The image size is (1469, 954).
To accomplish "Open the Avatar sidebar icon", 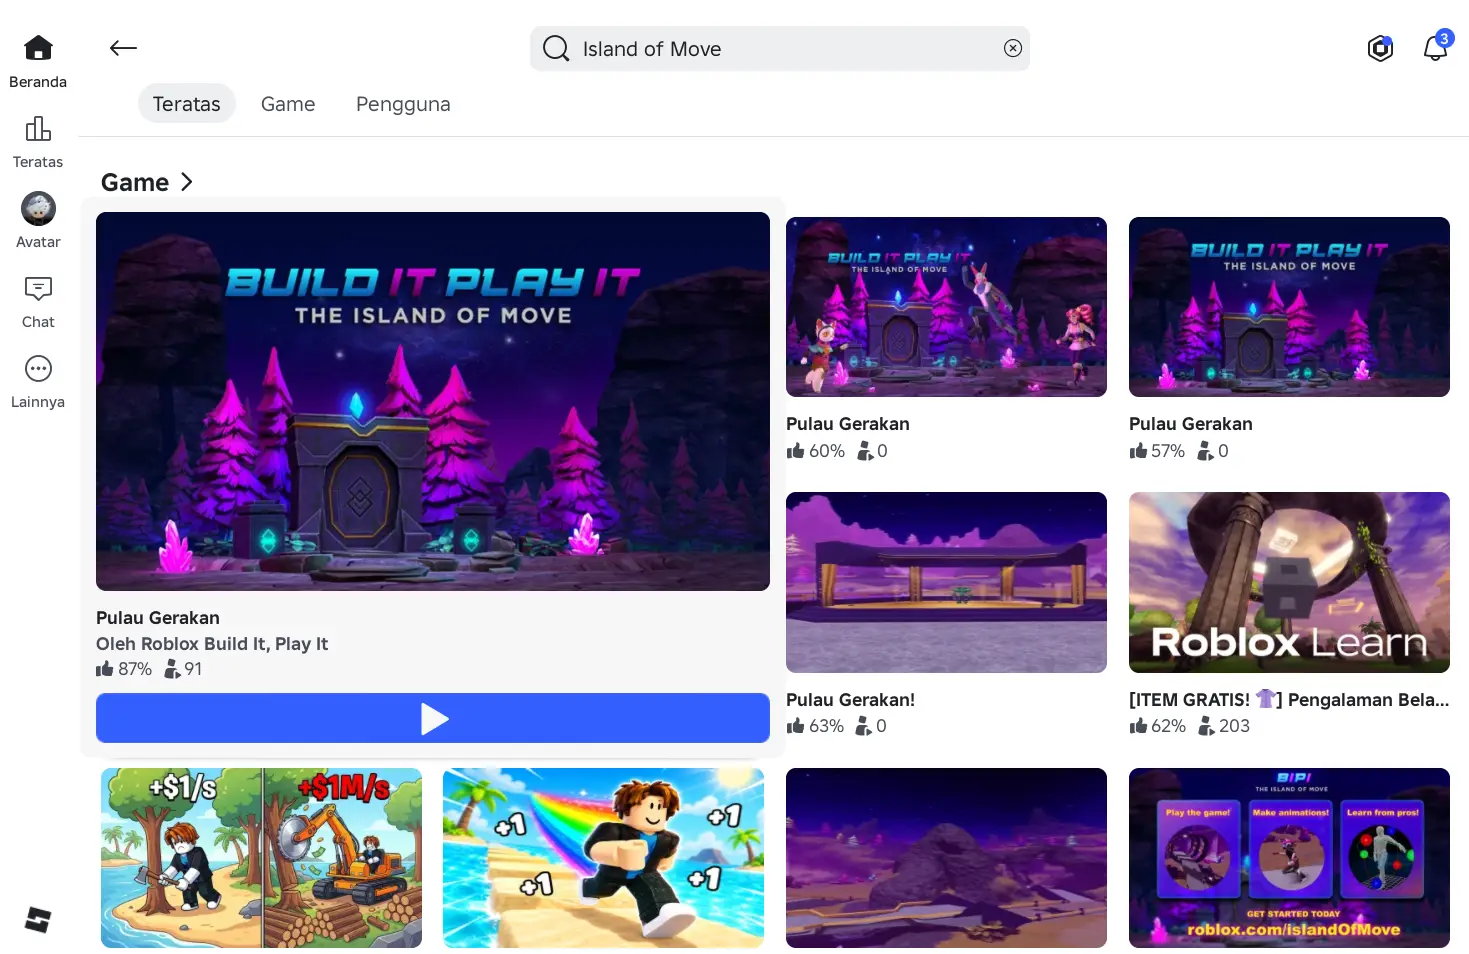I will pos(38,208).
